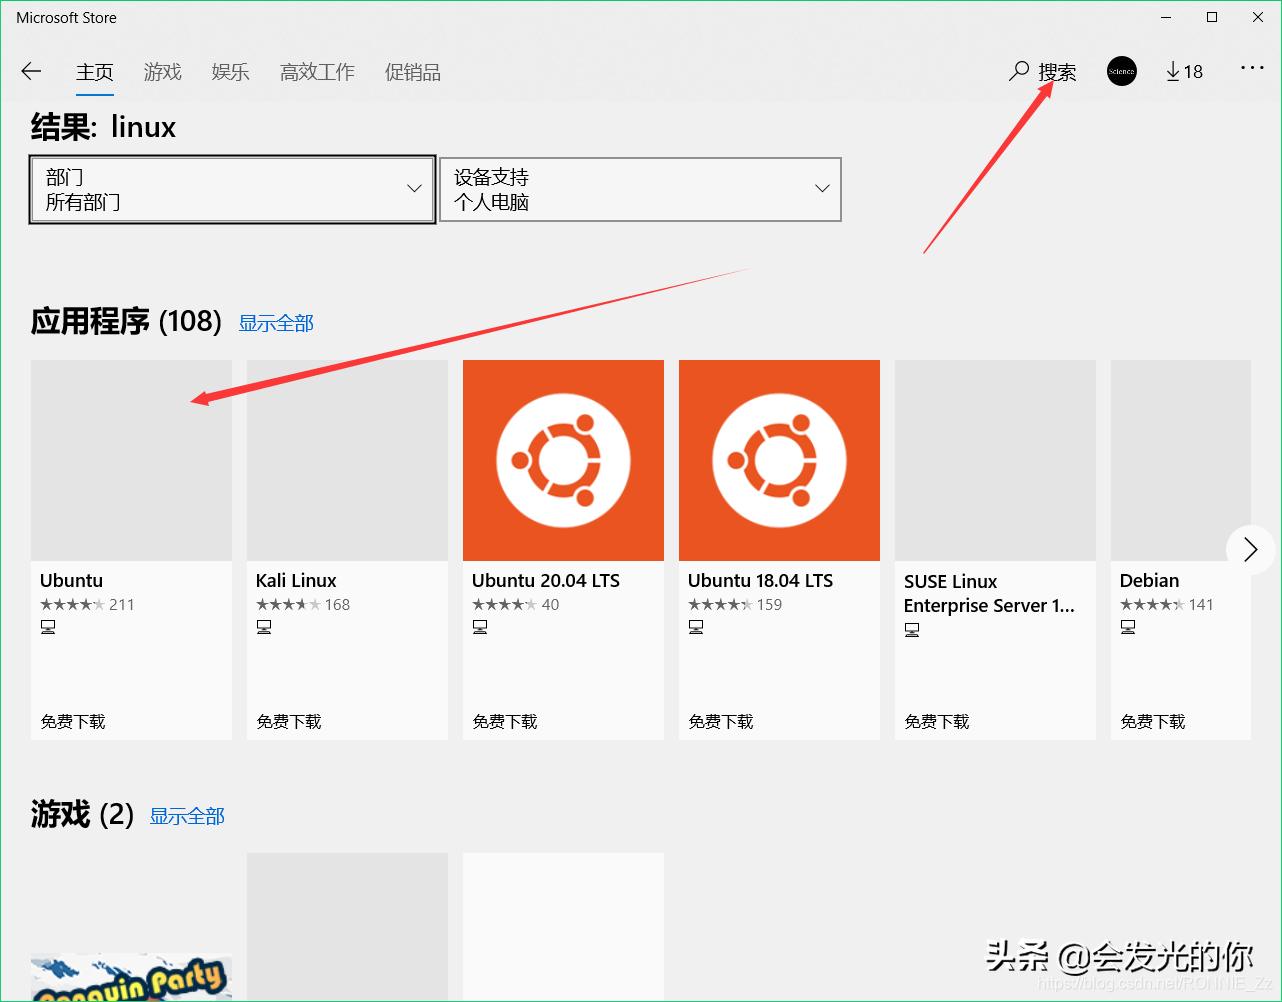Show next apps with right chevron
Screen dimensions: 1282x1002
pos(1250,549)
